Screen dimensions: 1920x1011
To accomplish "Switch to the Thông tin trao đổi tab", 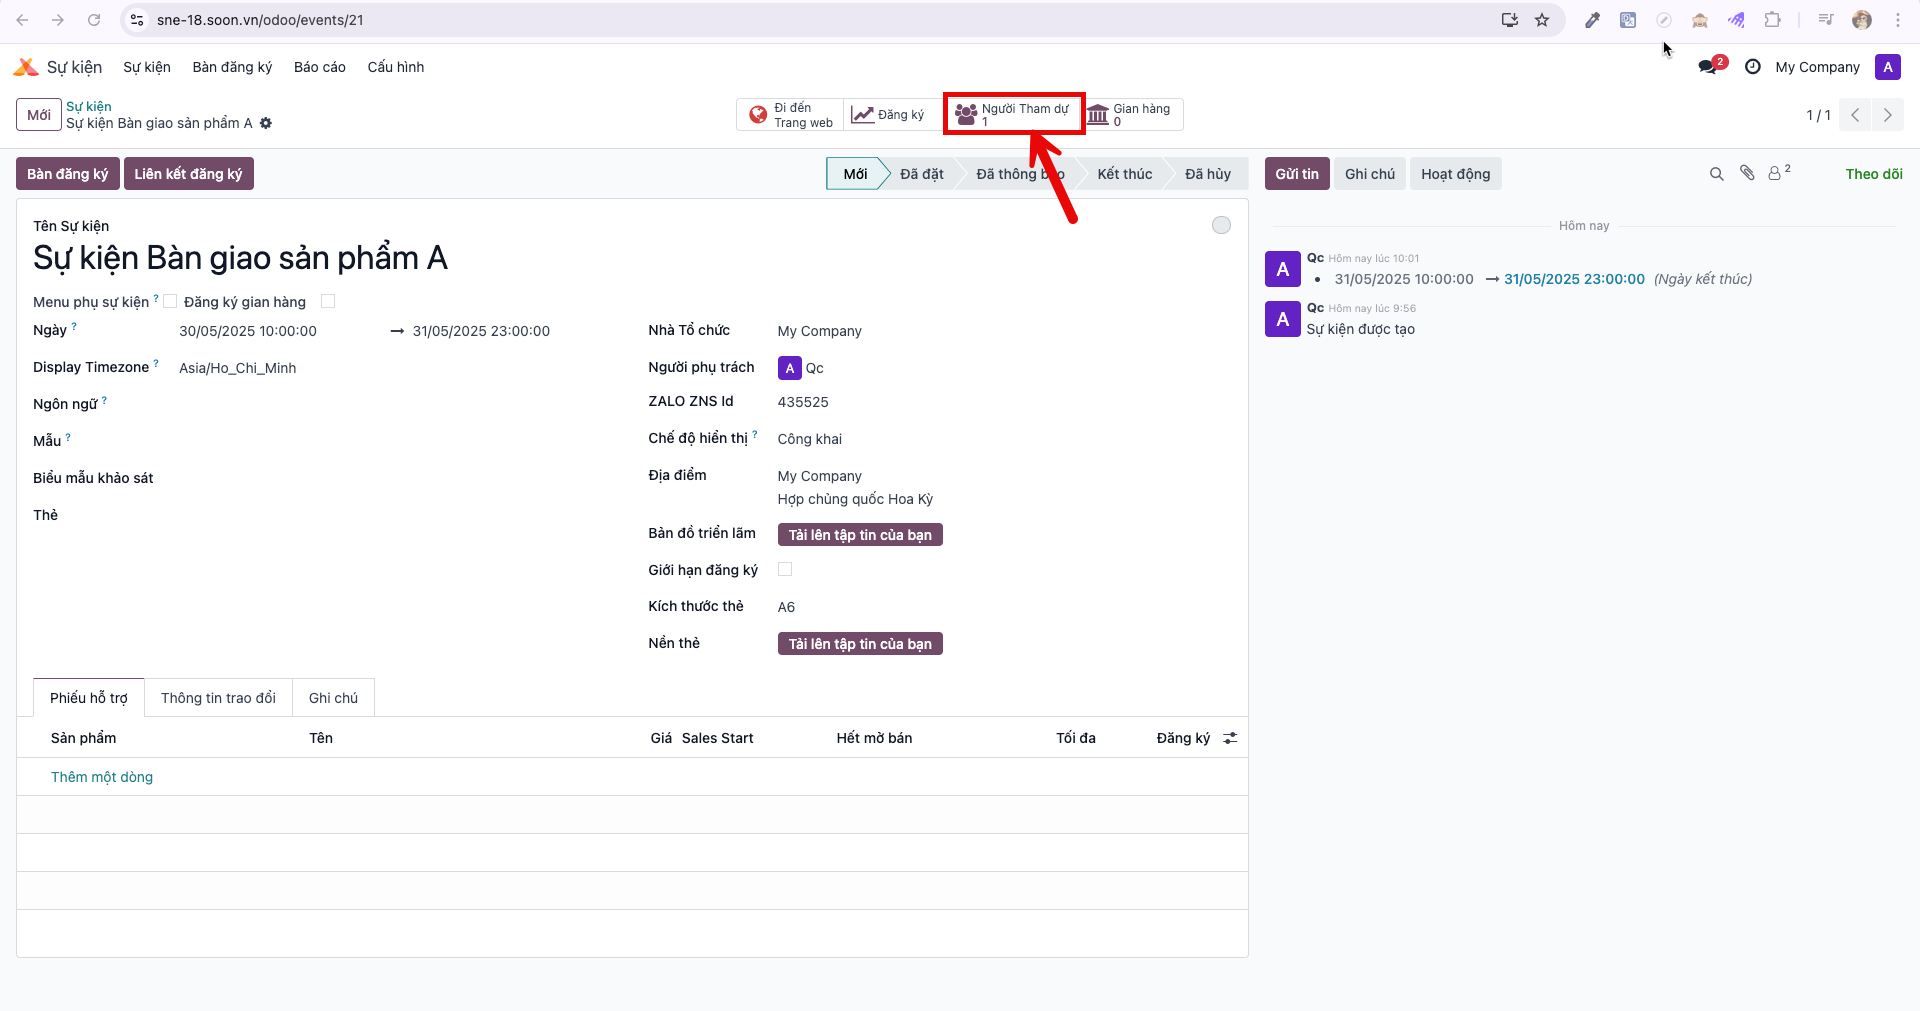I will point(218,698).
